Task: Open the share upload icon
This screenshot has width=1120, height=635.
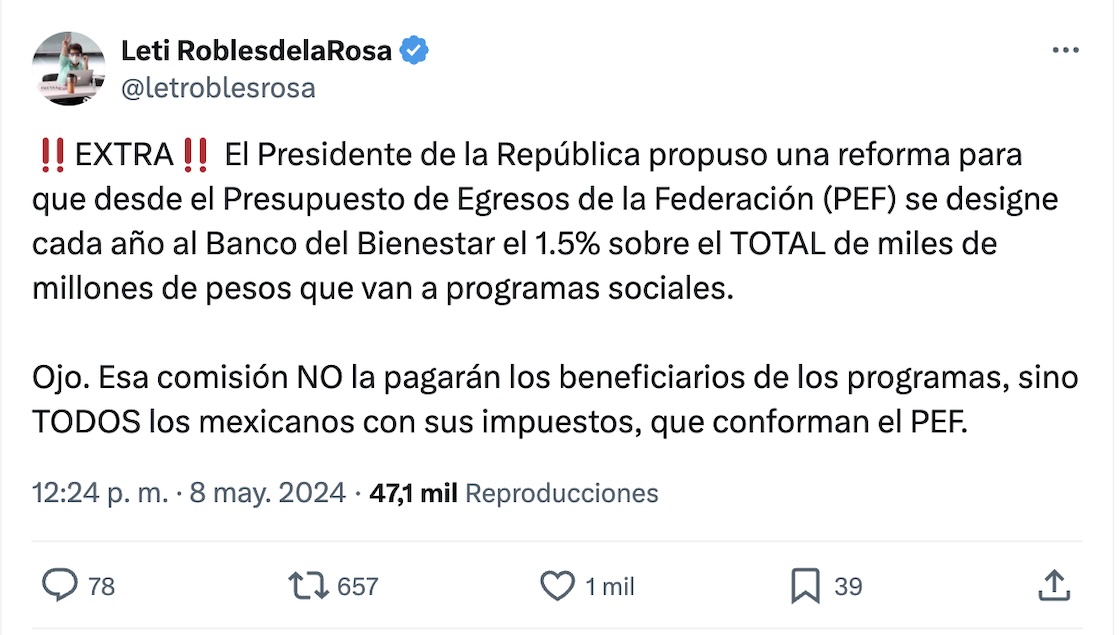Action: click(1054, 585)
